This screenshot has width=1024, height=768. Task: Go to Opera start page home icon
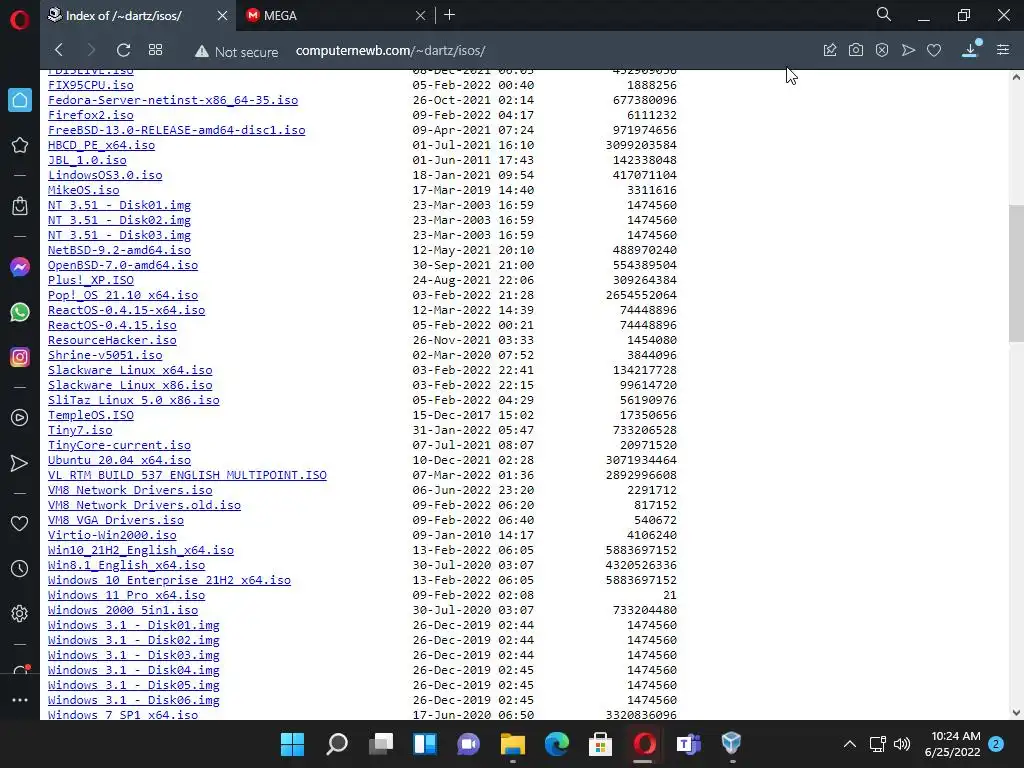(20, 100)
